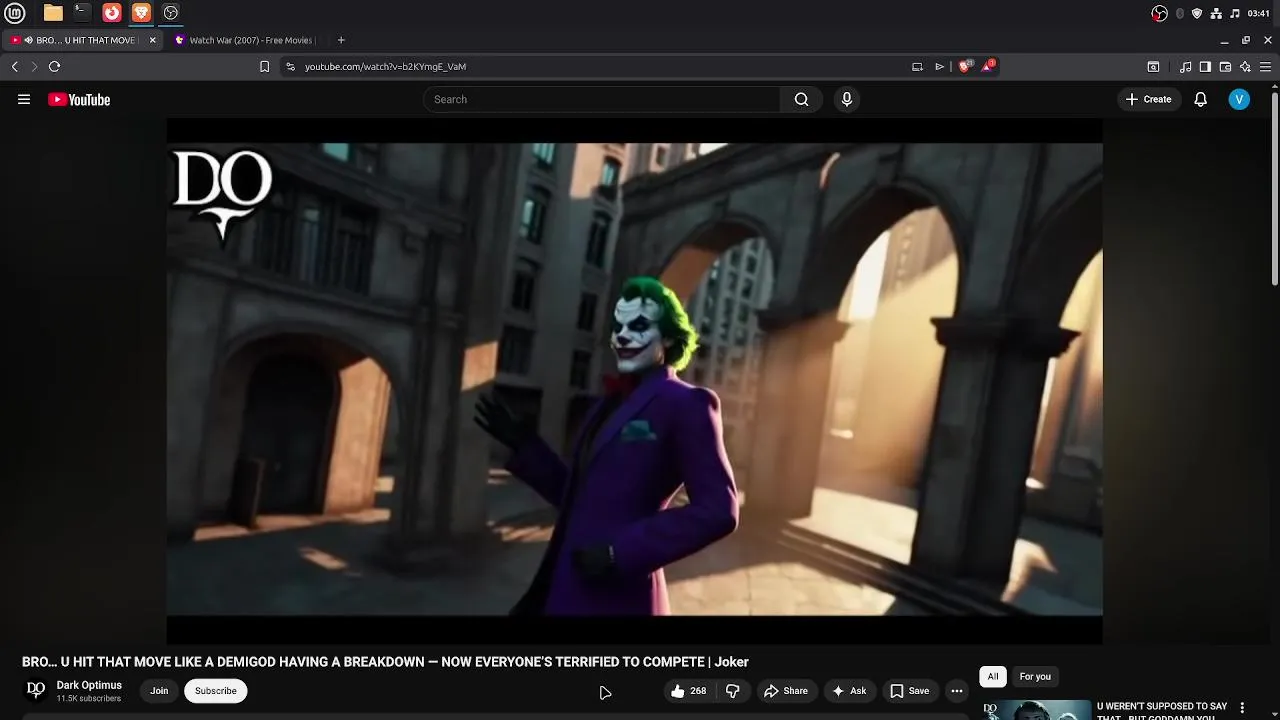Click the video title text
This screenshot has height=720, width=1280.
[385, 662]
